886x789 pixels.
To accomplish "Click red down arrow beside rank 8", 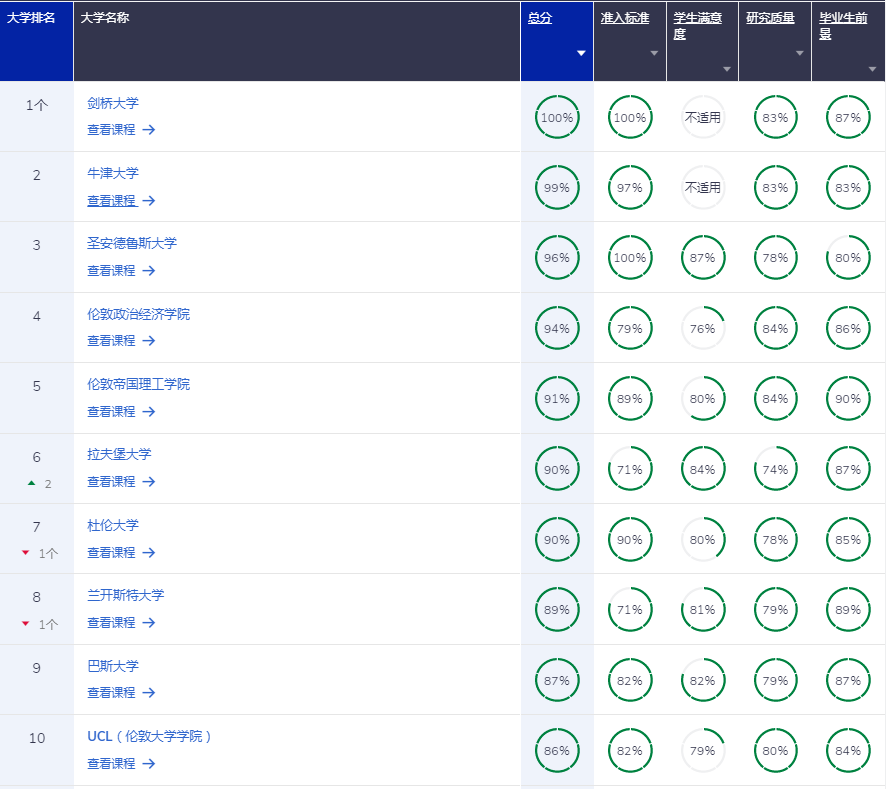I will tap(25, 623).
